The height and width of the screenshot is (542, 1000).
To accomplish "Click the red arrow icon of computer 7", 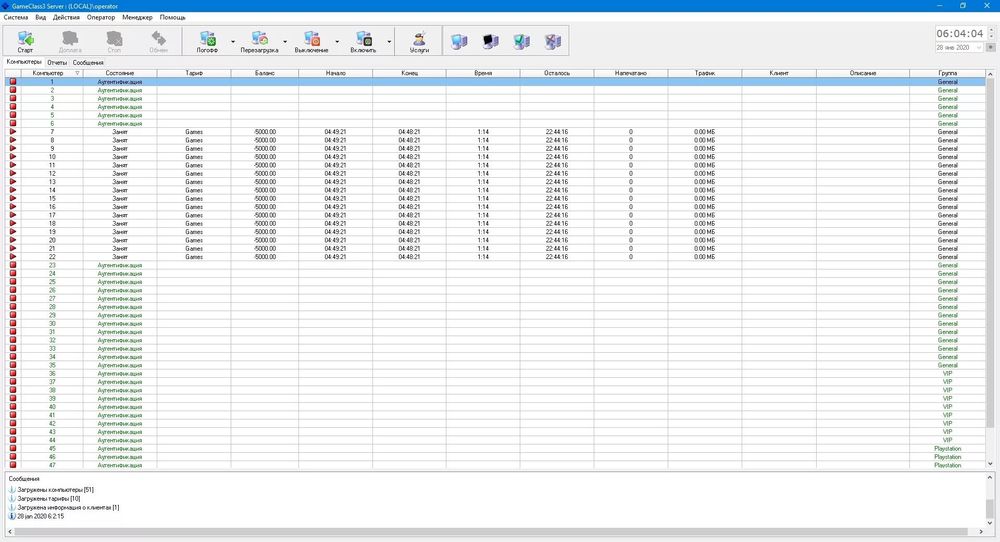I will (x=13, y=131).
